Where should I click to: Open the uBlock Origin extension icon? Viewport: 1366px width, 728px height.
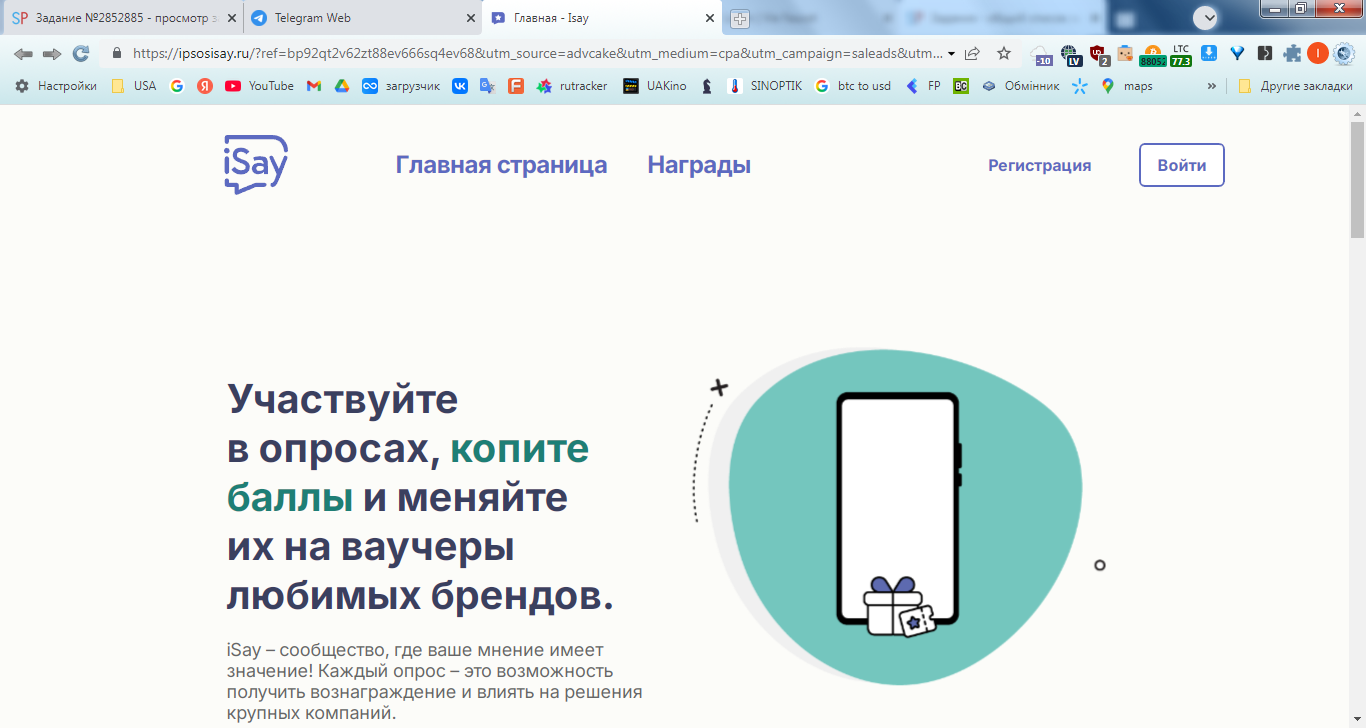(1098, 54)
